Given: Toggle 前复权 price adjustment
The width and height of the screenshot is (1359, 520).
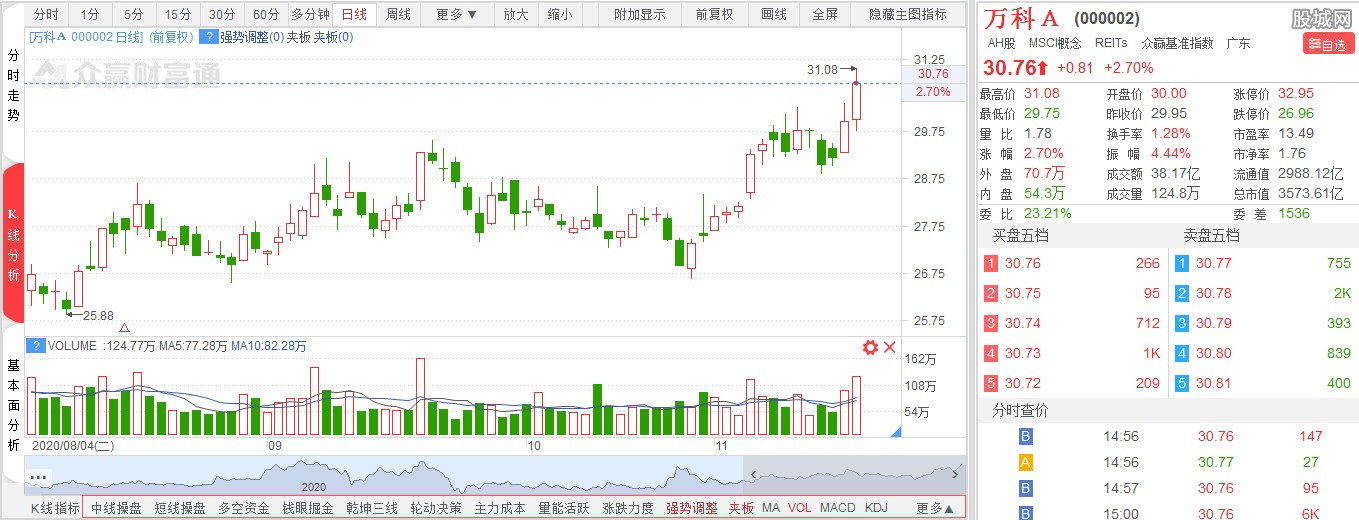Looking at the screenshot, I should (x=714, y=14).
